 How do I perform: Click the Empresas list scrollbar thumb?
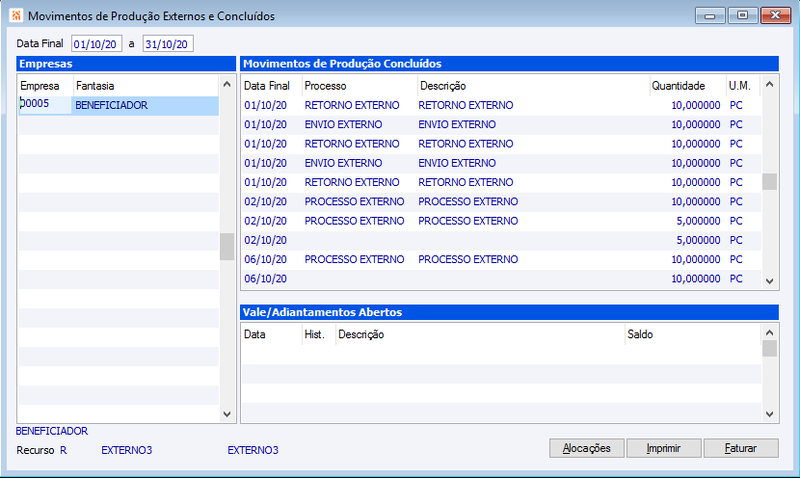tap(227, 247)
